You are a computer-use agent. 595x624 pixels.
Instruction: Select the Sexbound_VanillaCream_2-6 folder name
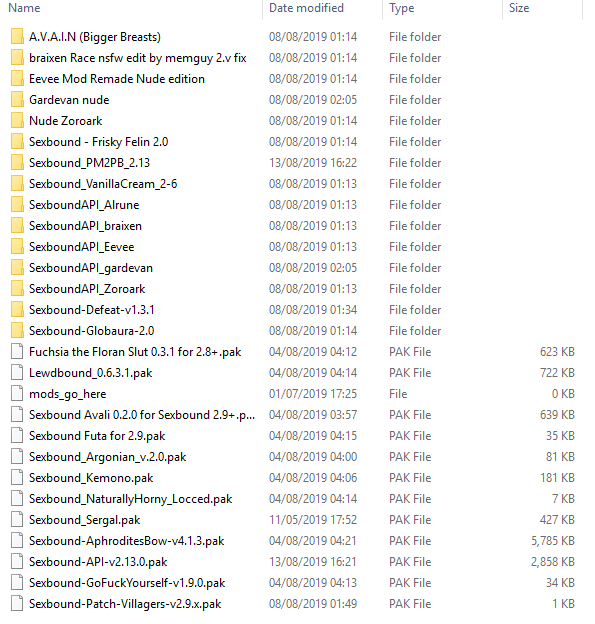tap(103, 184)
